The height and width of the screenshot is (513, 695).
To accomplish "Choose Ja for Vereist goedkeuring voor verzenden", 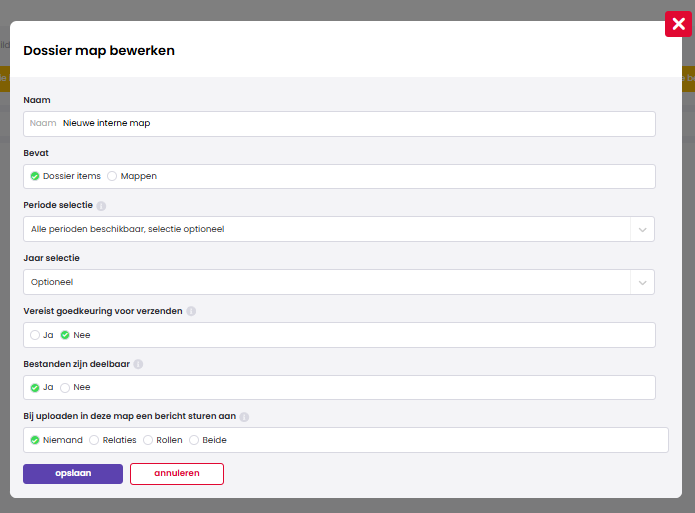I will click(x=35, y=335).
